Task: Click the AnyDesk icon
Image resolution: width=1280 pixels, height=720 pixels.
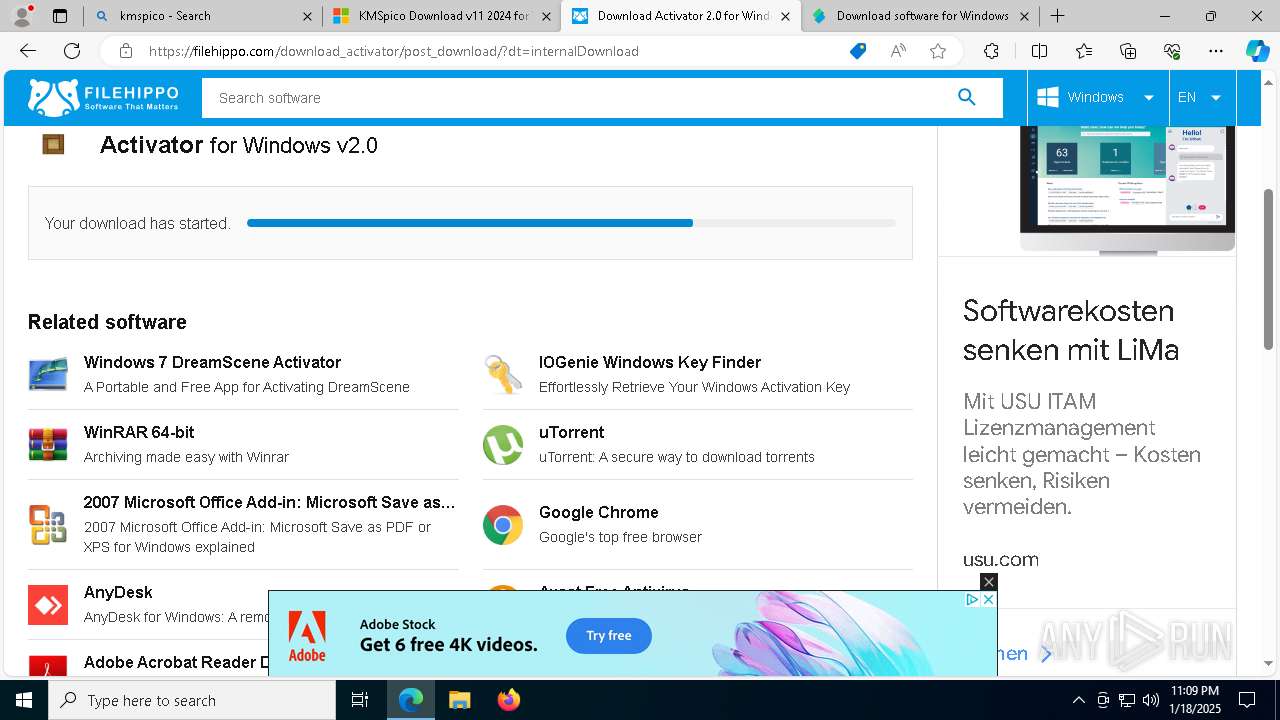Action: (x=48, y=605)
